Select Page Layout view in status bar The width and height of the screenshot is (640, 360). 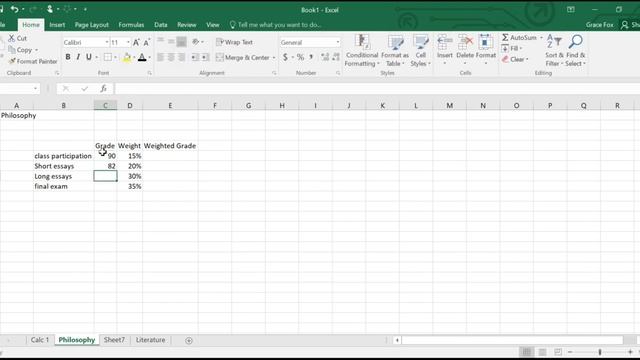(542, 352)
